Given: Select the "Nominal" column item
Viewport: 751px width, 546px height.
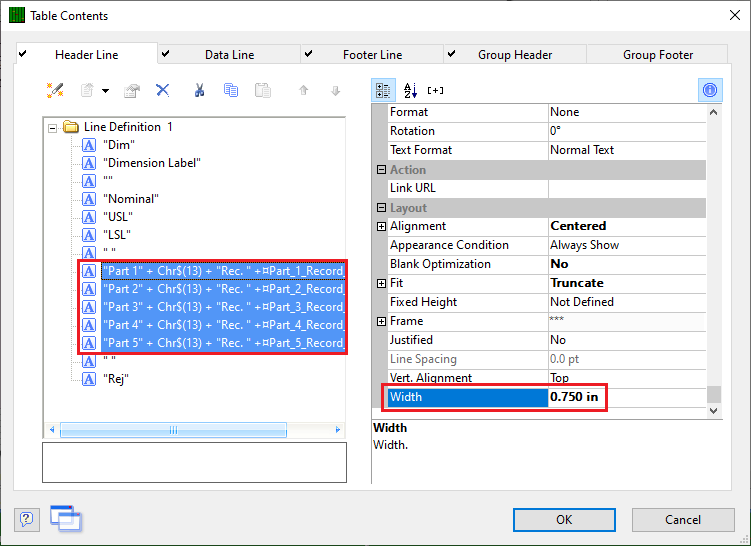Looking at the screenshot, I should pos(131,199).
